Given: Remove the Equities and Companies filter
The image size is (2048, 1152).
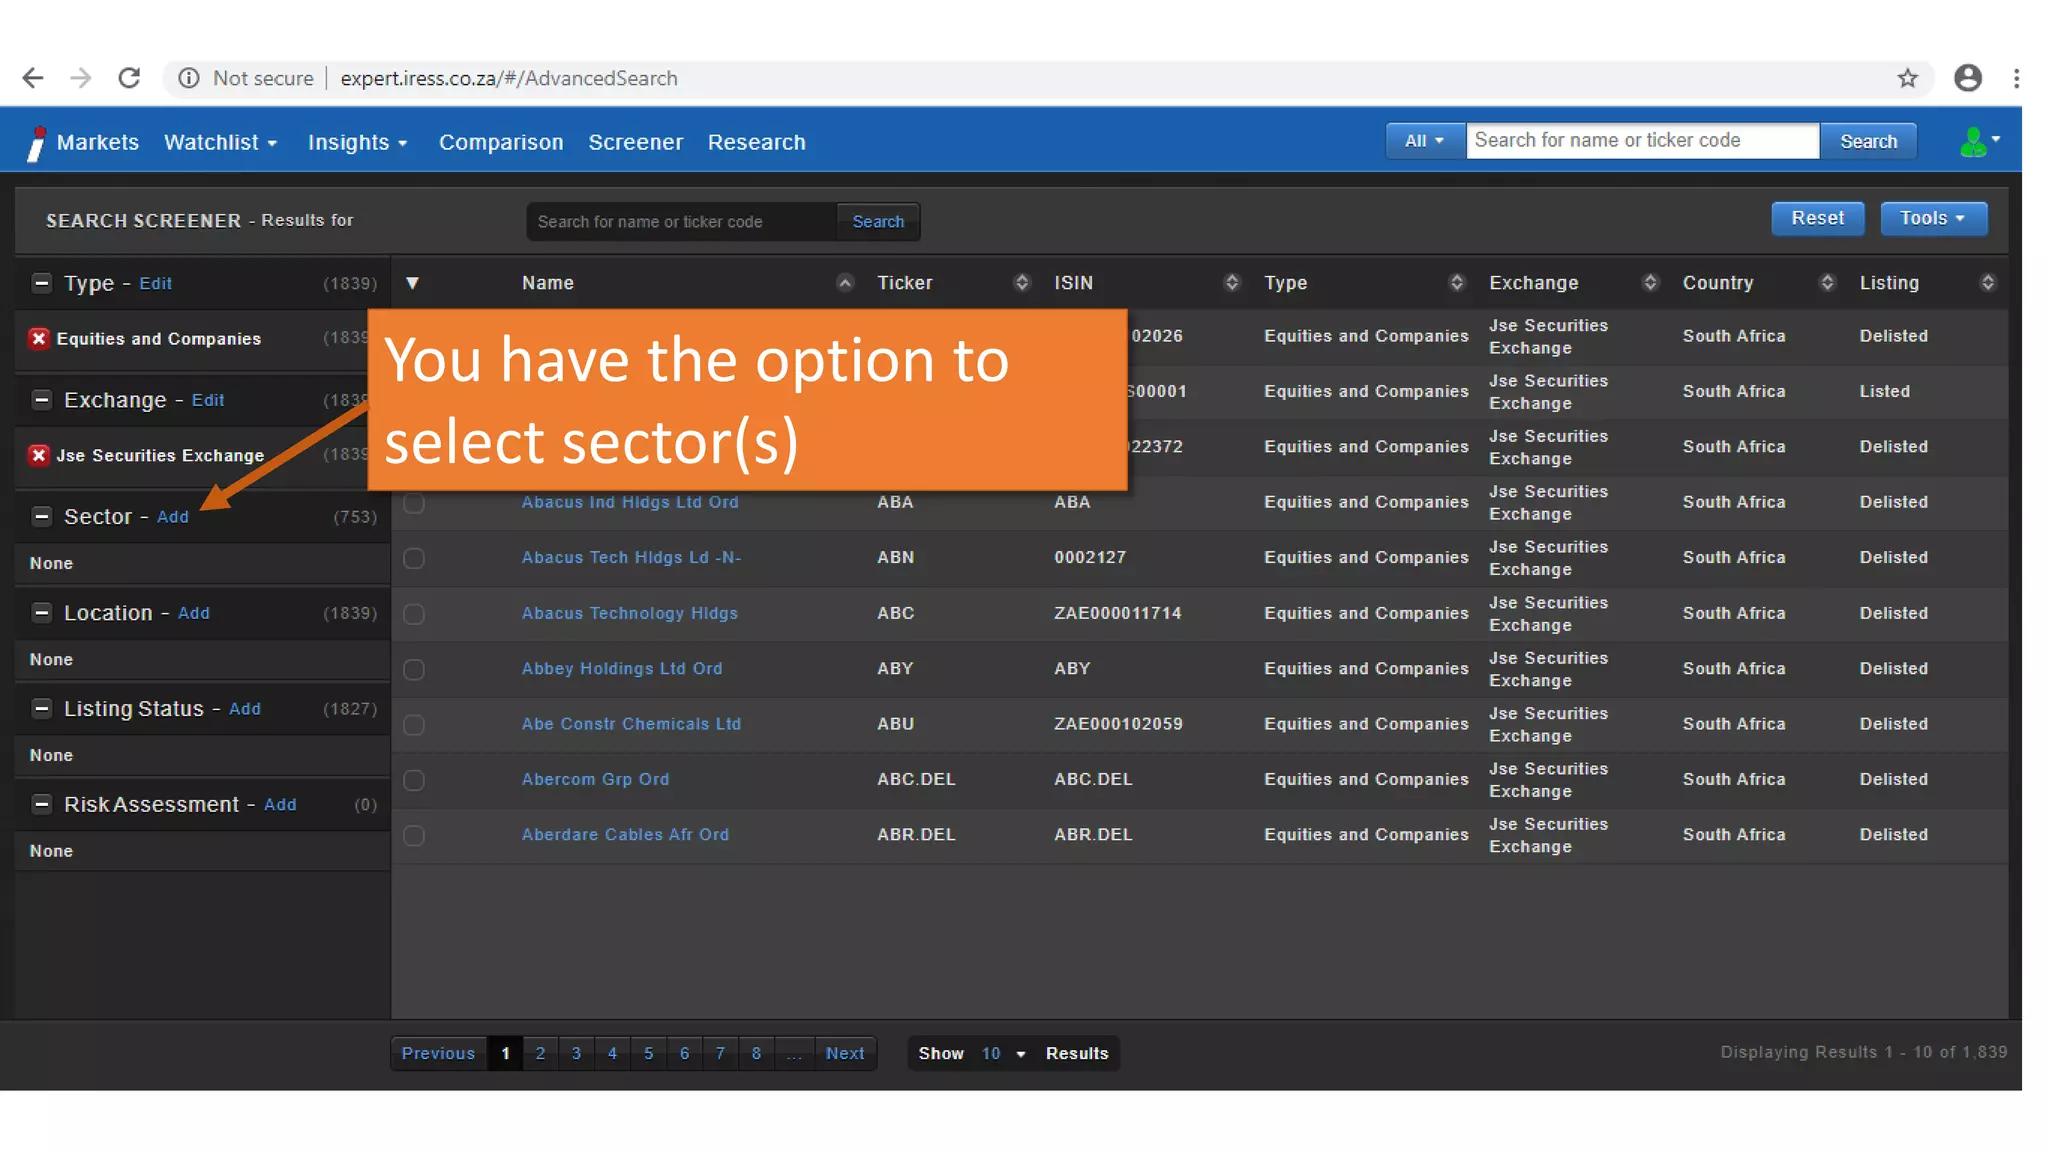Looking at the screenshot, I should [38, 339].
